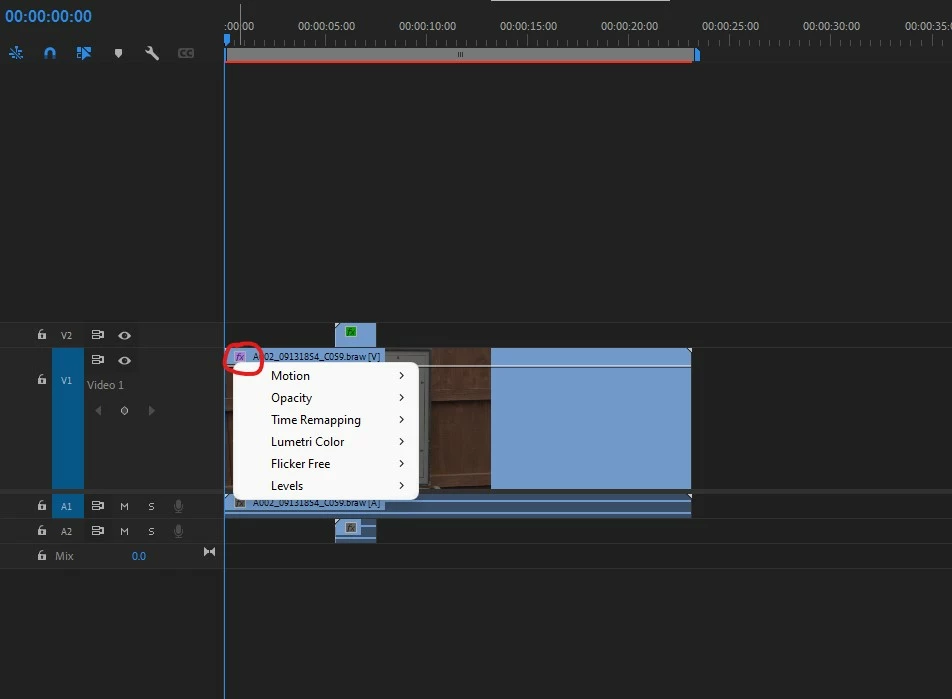Toggle insert sequences as nests icon
Image resolution: width=952 pixels, height=699 pixels.
click(16, 53)
